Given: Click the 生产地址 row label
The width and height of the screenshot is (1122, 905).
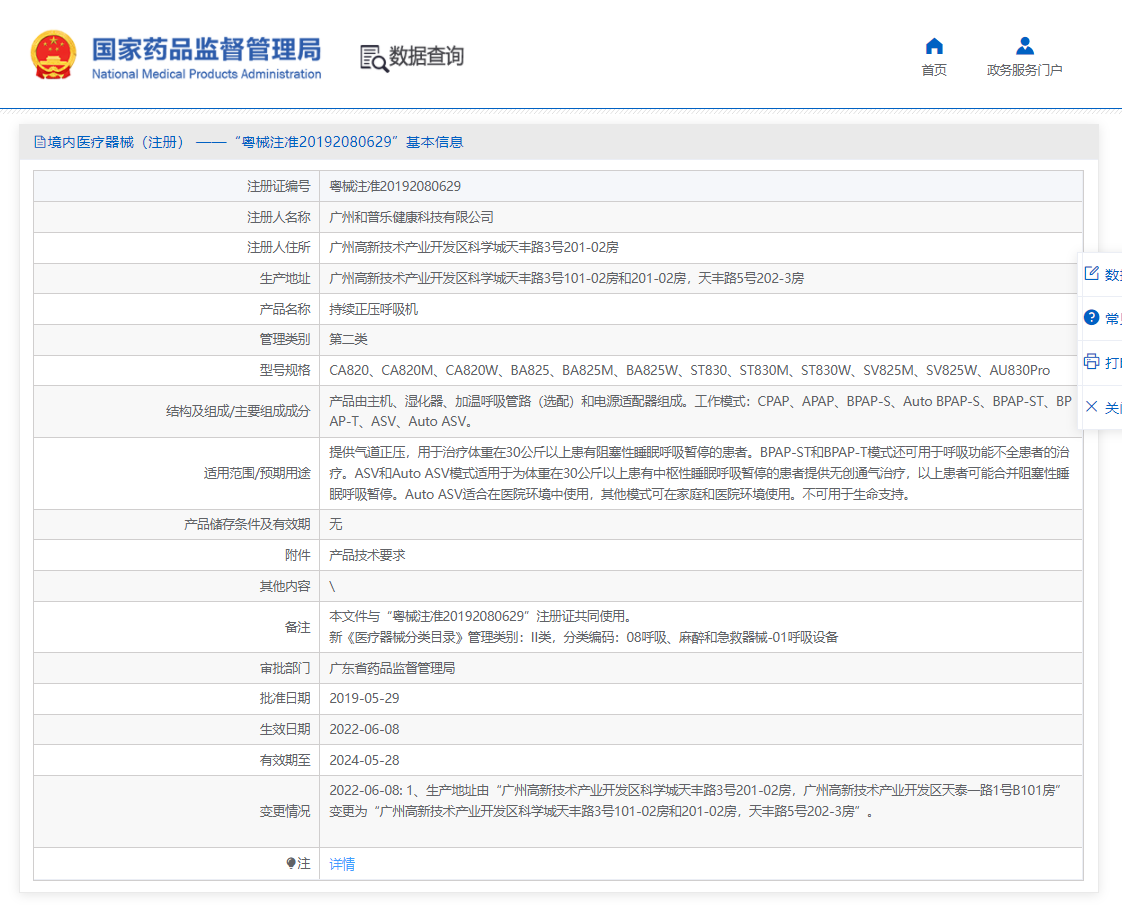Looking at the screenshot, I should coord(285,278).
